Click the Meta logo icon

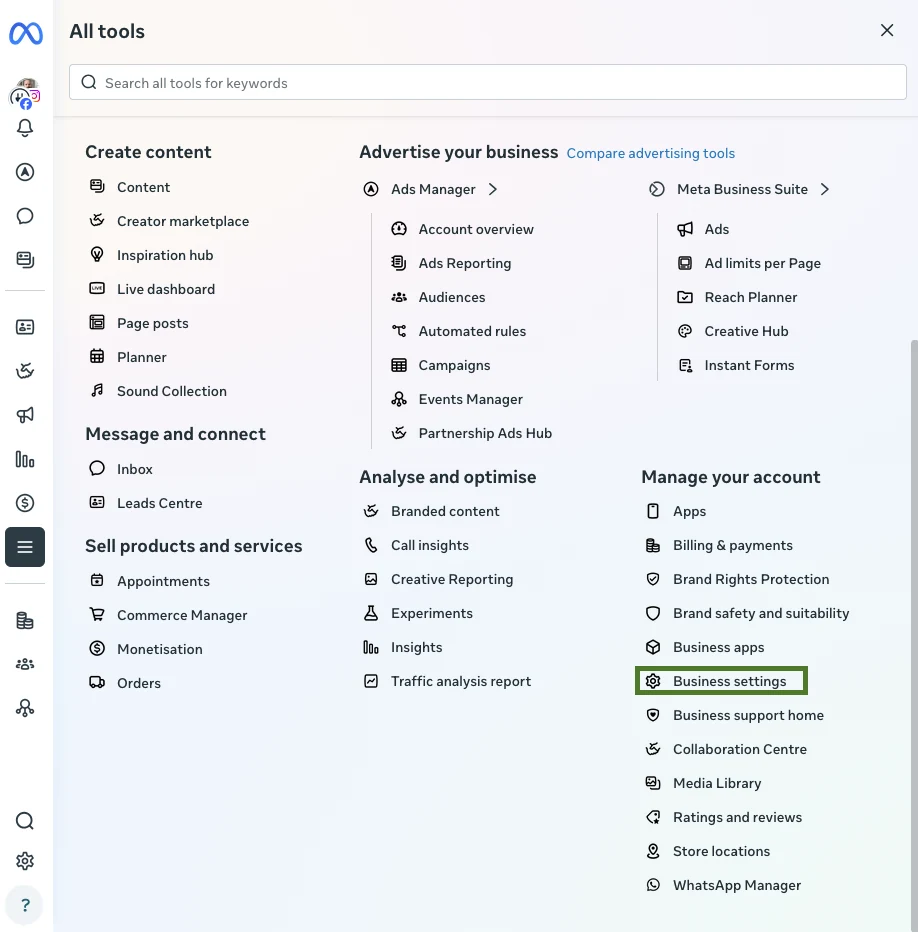[26, 33]
